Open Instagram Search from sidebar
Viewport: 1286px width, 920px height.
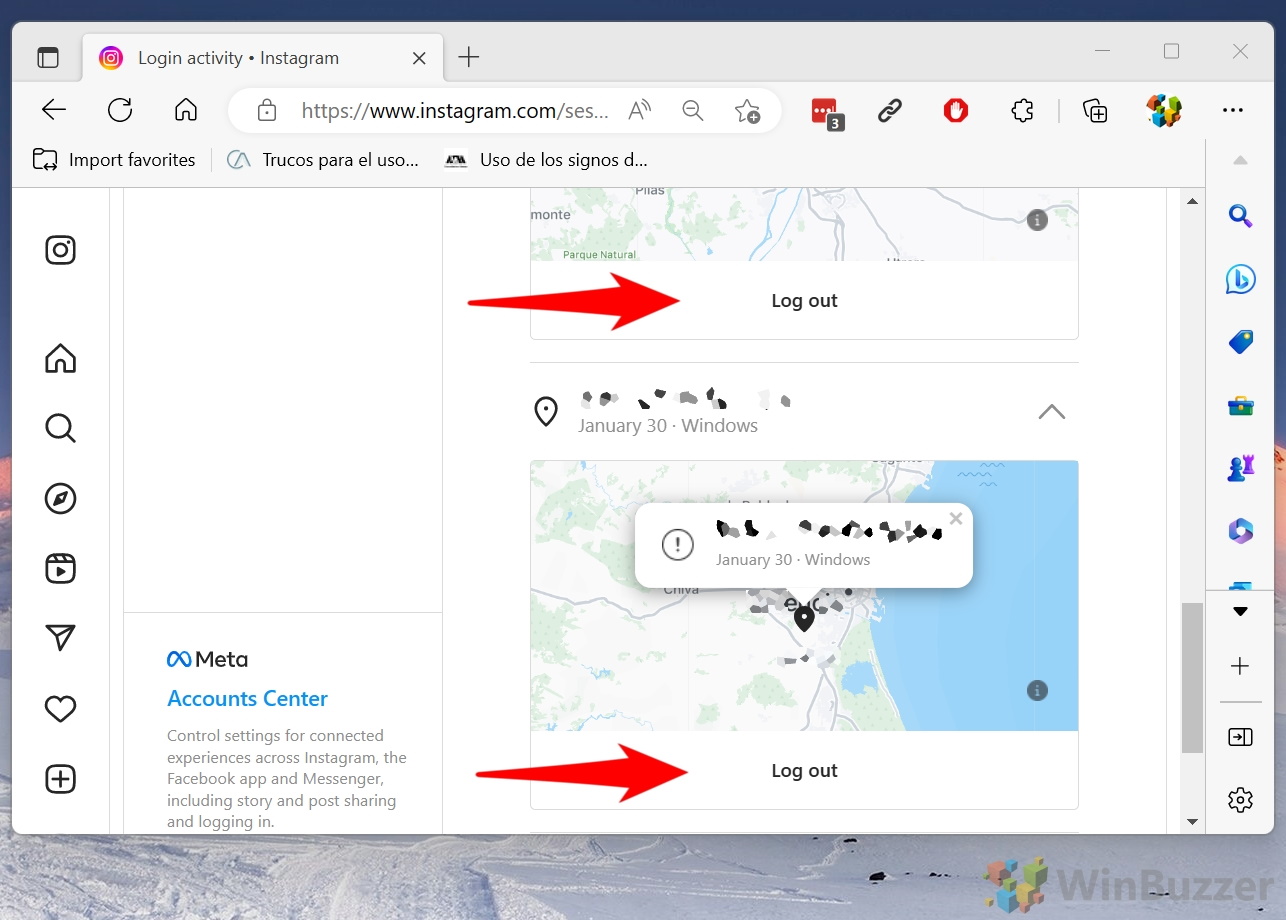tap(61, 428)
